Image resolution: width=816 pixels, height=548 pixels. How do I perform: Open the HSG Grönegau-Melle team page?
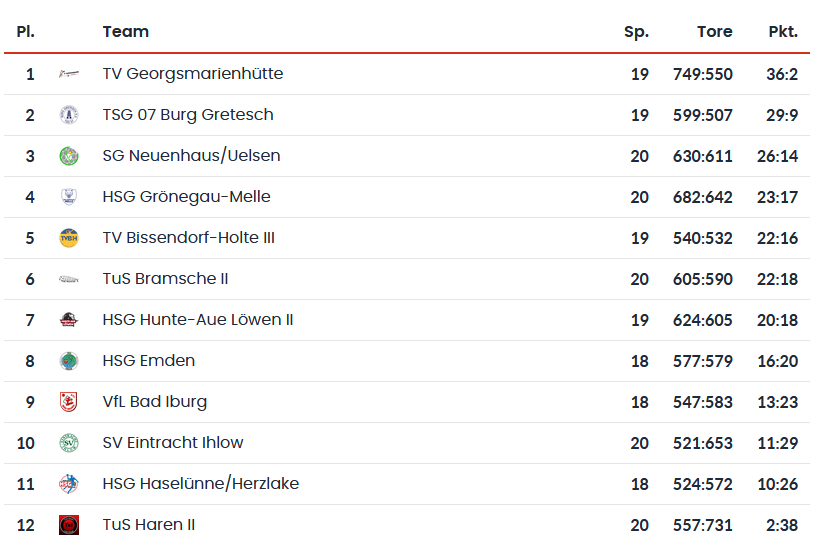click(186, 197)
